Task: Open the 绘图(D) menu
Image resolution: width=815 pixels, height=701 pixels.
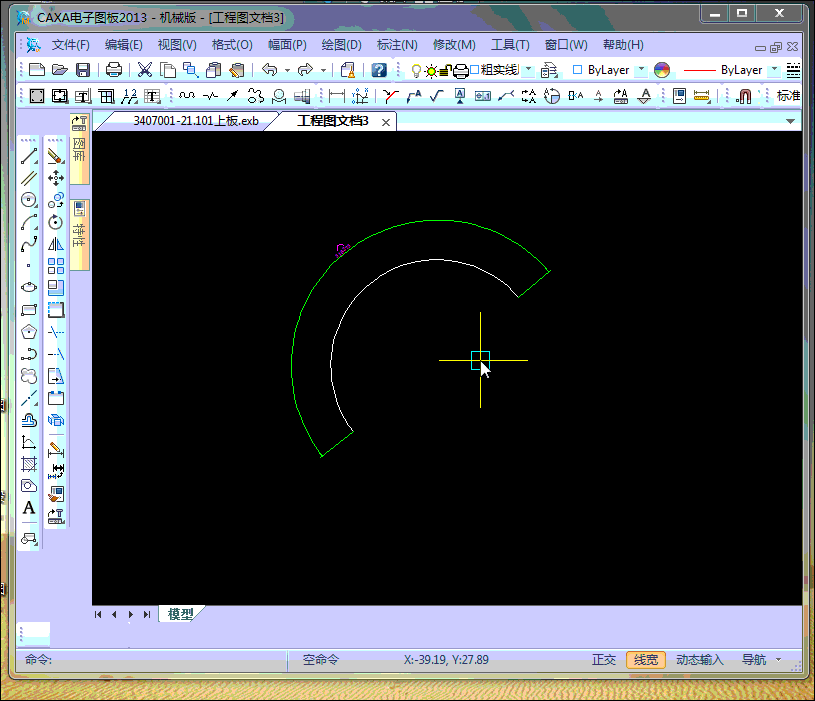Action: click(x=341, y=45)
